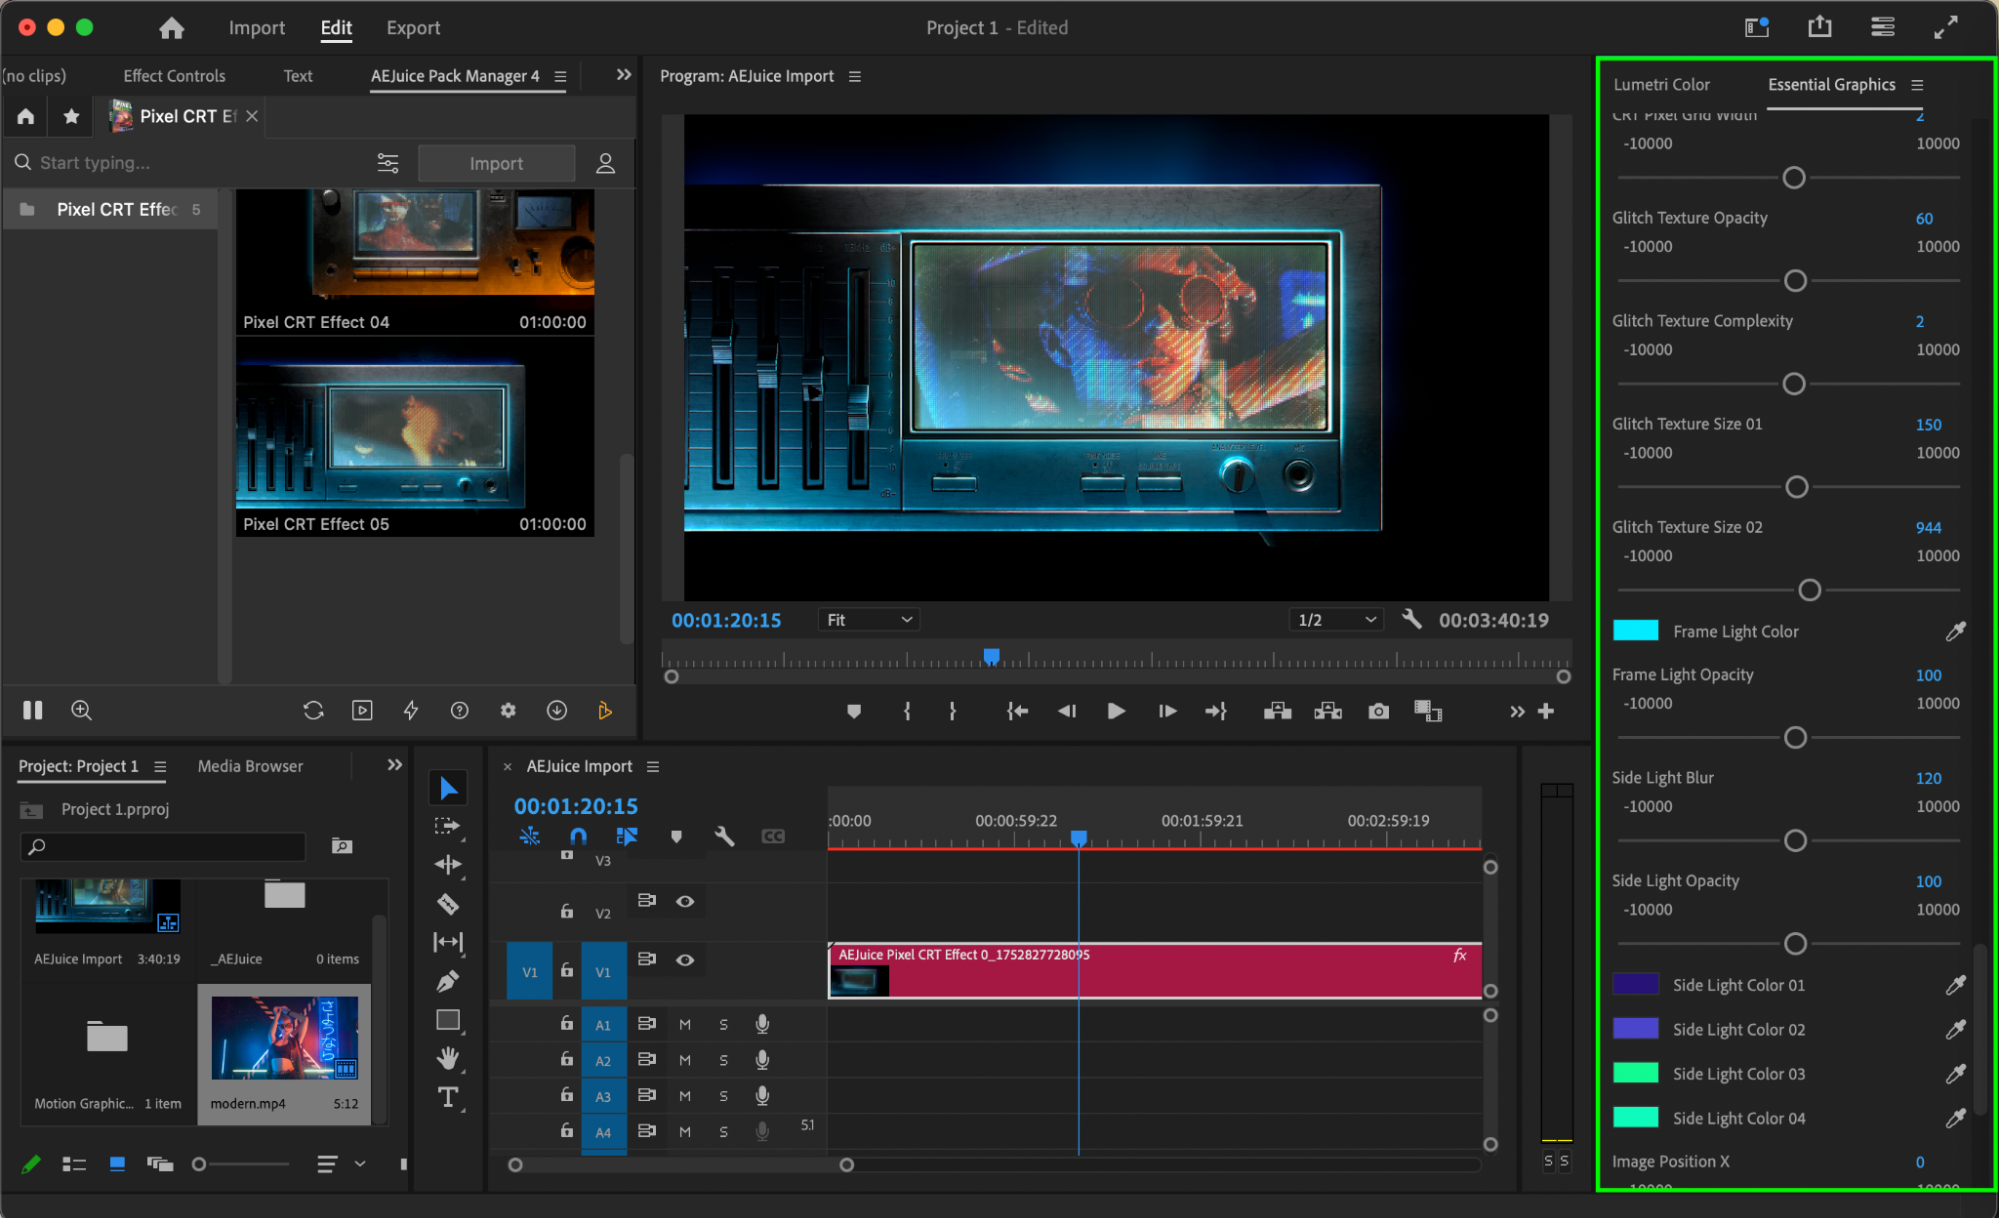The image size is (1999, 1219).
Task: Select the Hand tool
Action: [x=448, y=1058]
